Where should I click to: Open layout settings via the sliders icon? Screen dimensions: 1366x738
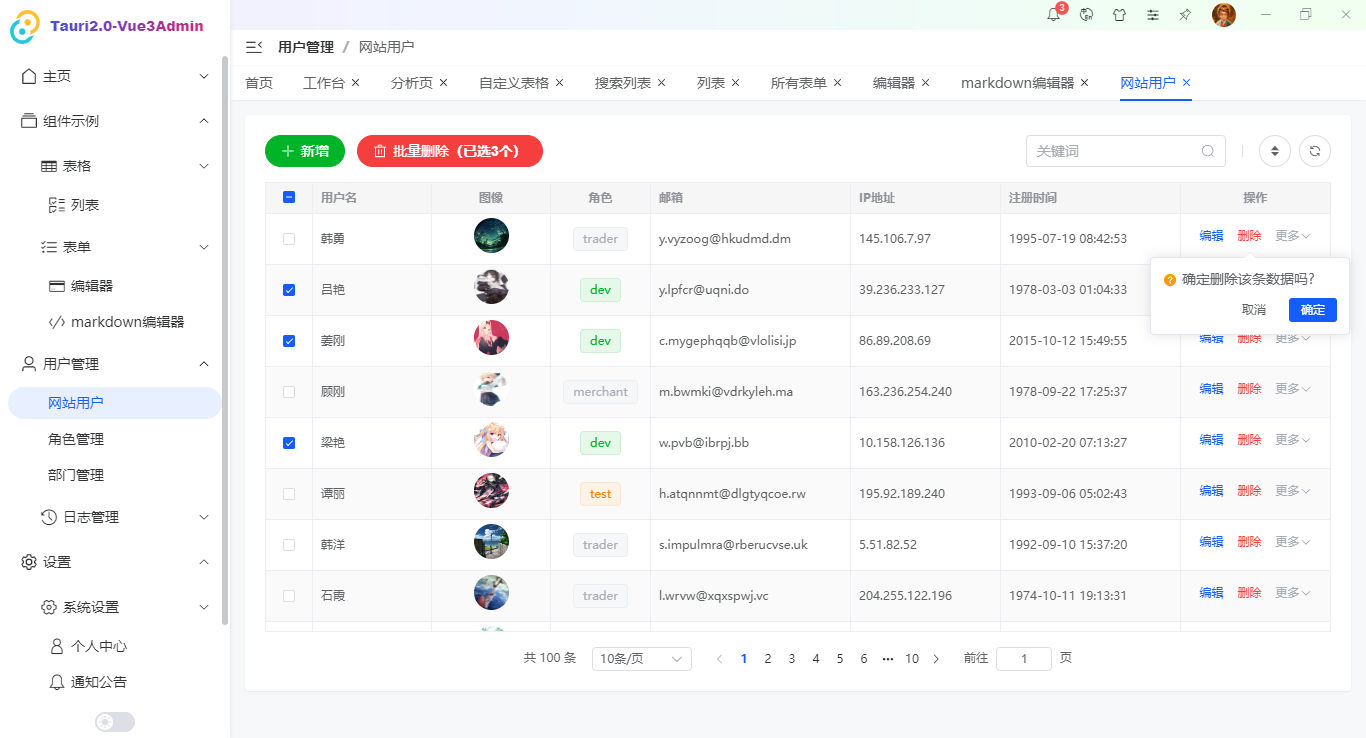coord(1152,15)
